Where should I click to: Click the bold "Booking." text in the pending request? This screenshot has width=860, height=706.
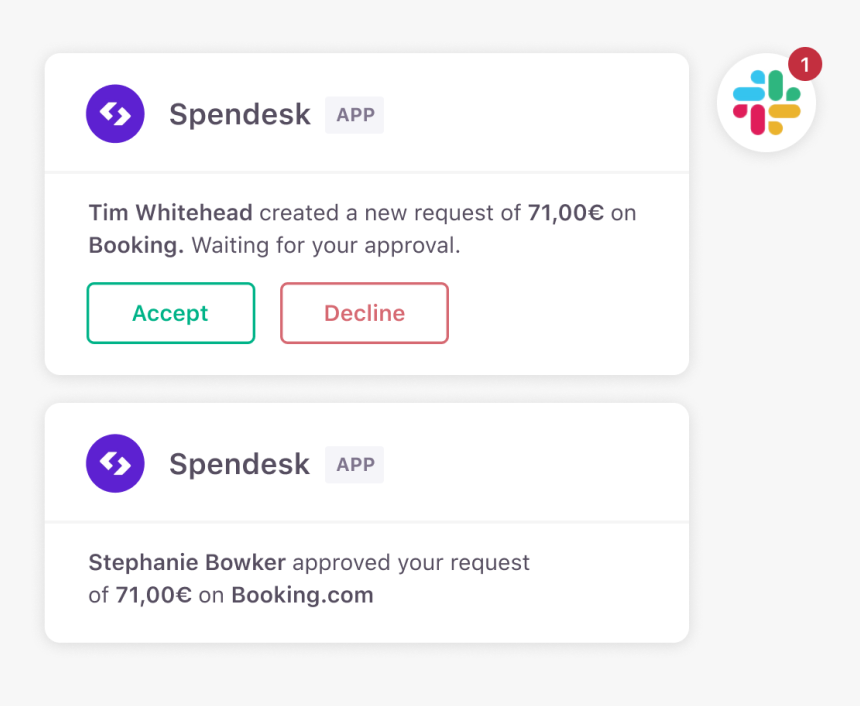click(x=136, y=246)
